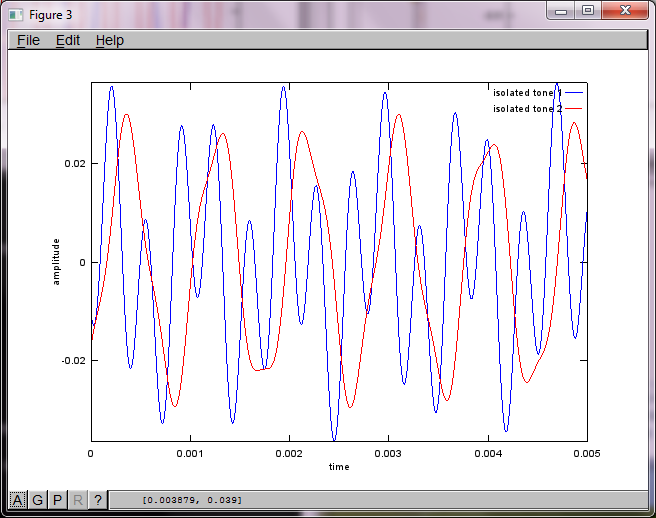The width and height of the screenshot is (656, 518).
Task: Click the 'time' x-axis label
Action: (x=339, y=467)
